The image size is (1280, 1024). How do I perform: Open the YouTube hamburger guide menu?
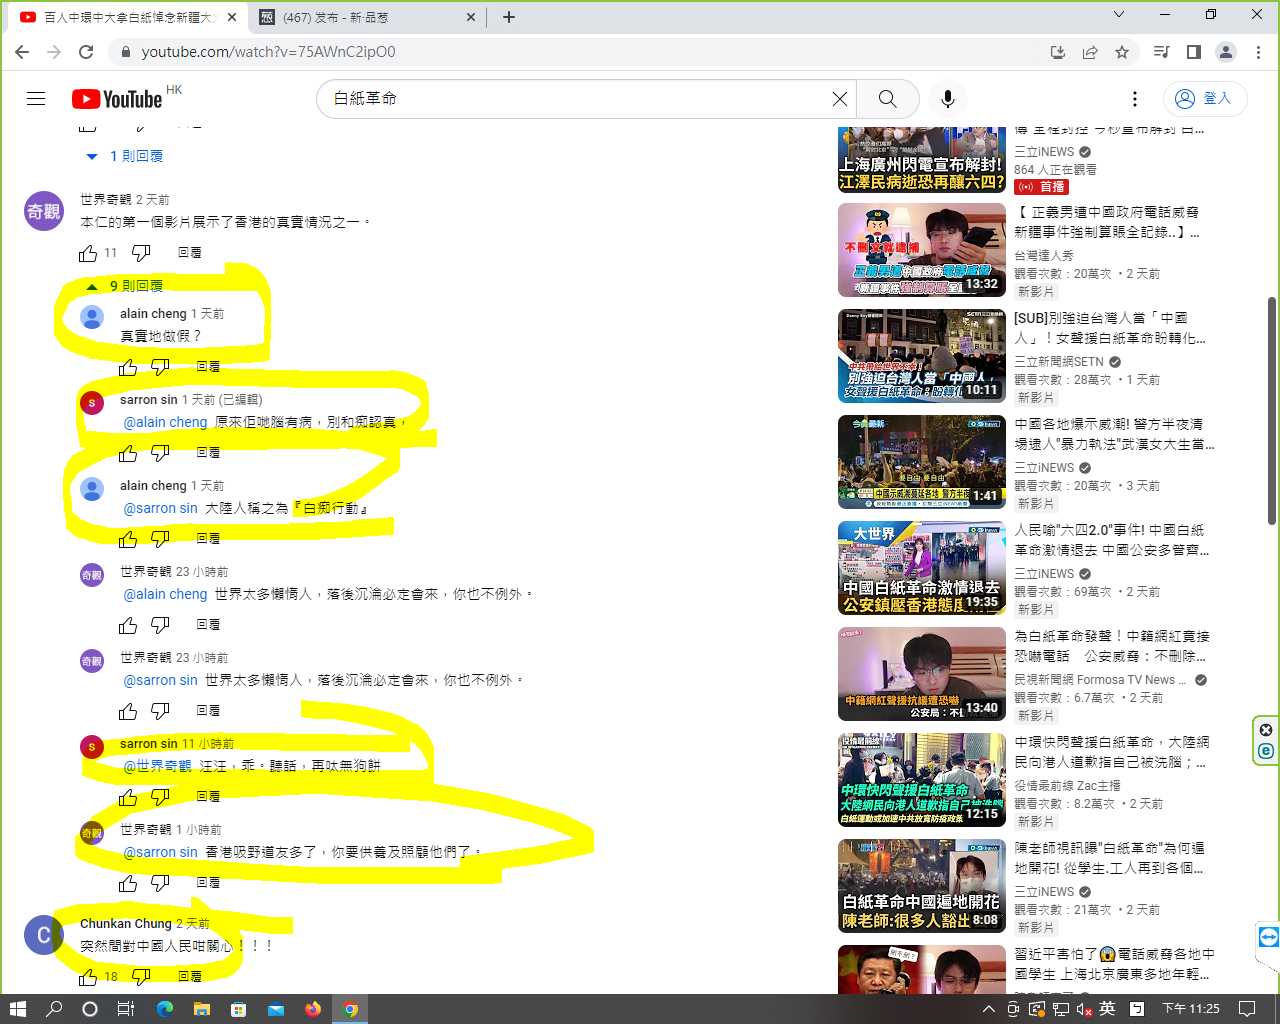click(36, 99)
